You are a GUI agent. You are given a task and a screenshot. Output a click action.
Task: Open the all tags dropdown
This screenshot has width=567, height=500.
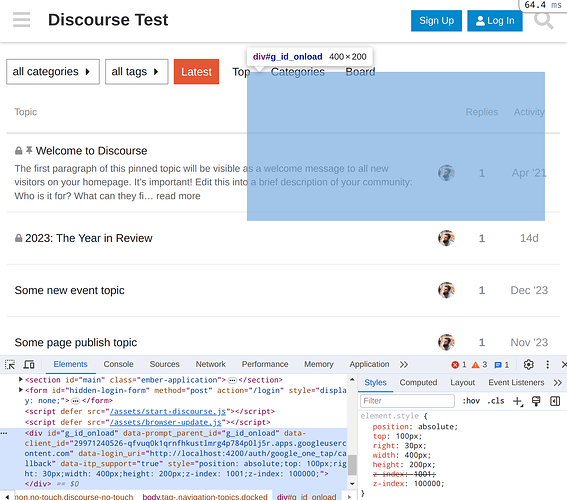point(137,72)
